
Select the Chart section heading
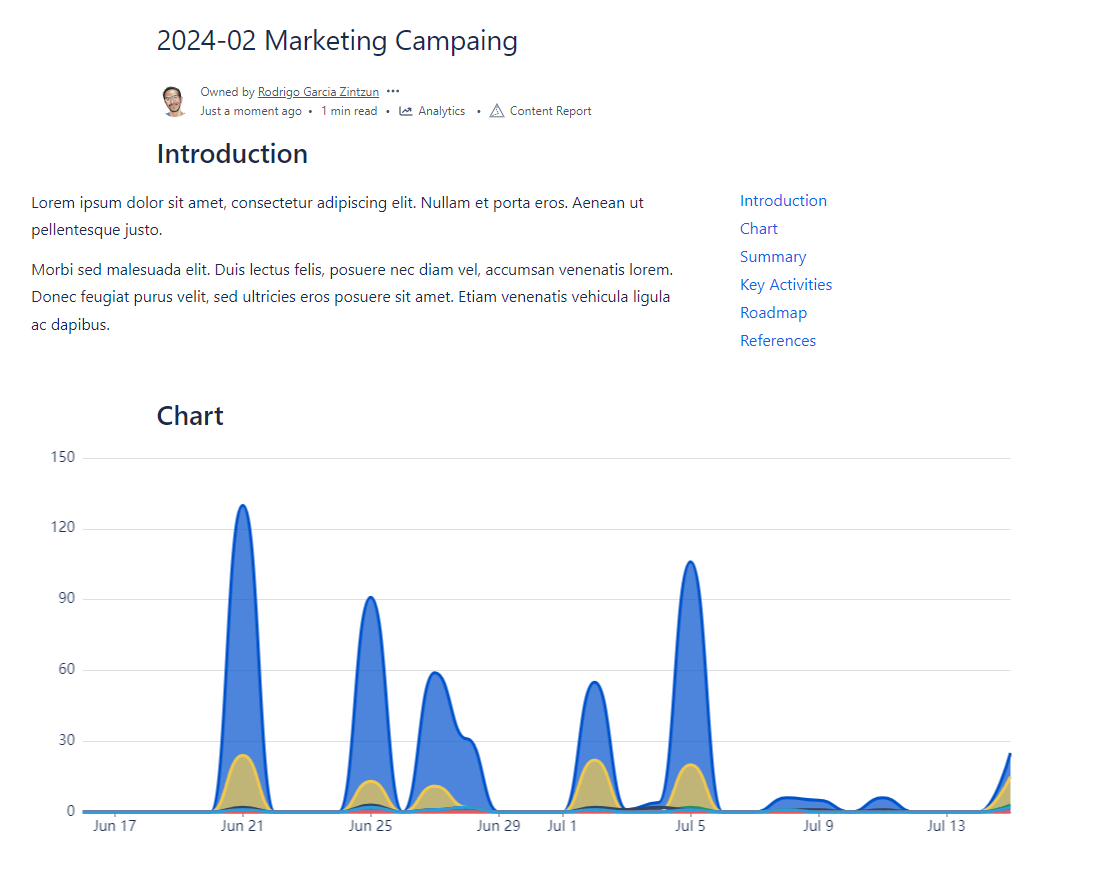[190, 416]
